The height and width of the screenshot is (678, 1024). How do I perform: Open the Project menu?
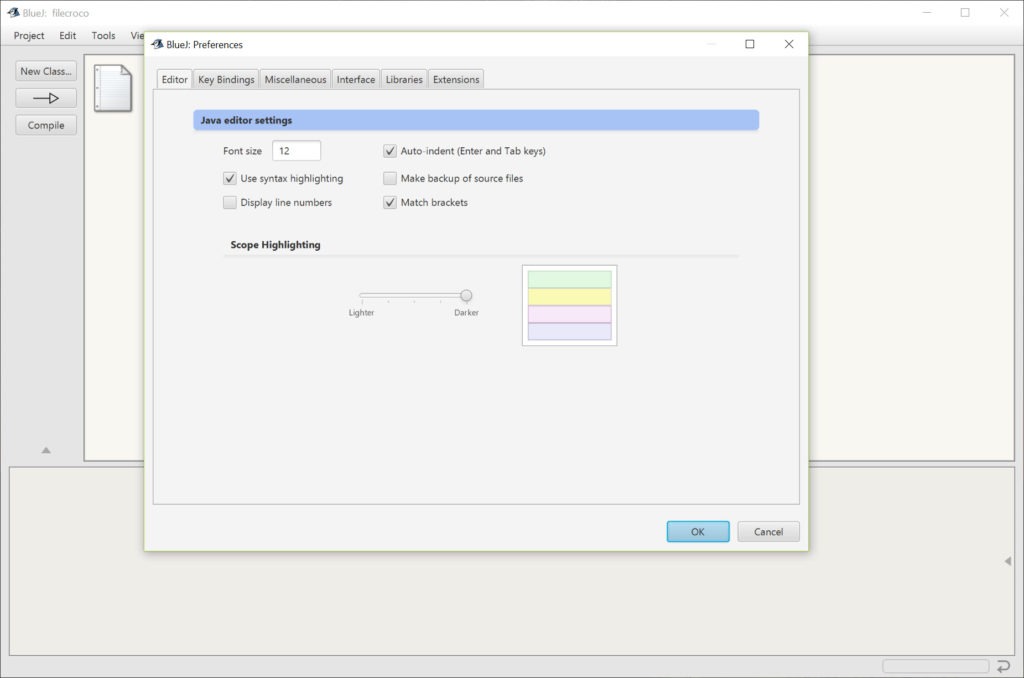click(29, 35)
